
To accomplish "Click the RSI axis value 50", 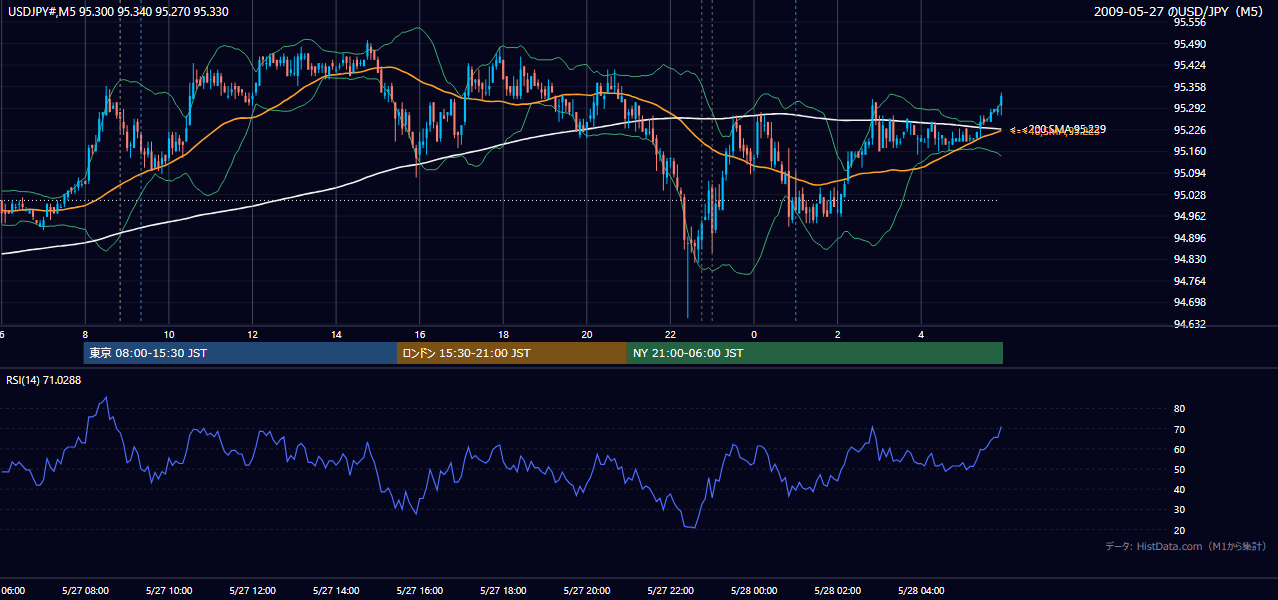I will 1179,469.
